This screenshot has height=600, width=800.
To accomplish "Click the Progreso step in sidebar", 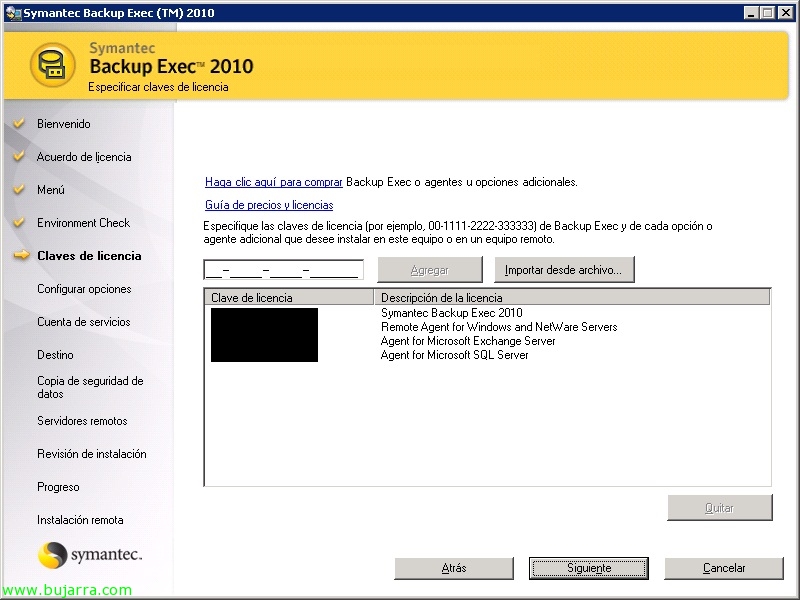I will tap(58, 487).
